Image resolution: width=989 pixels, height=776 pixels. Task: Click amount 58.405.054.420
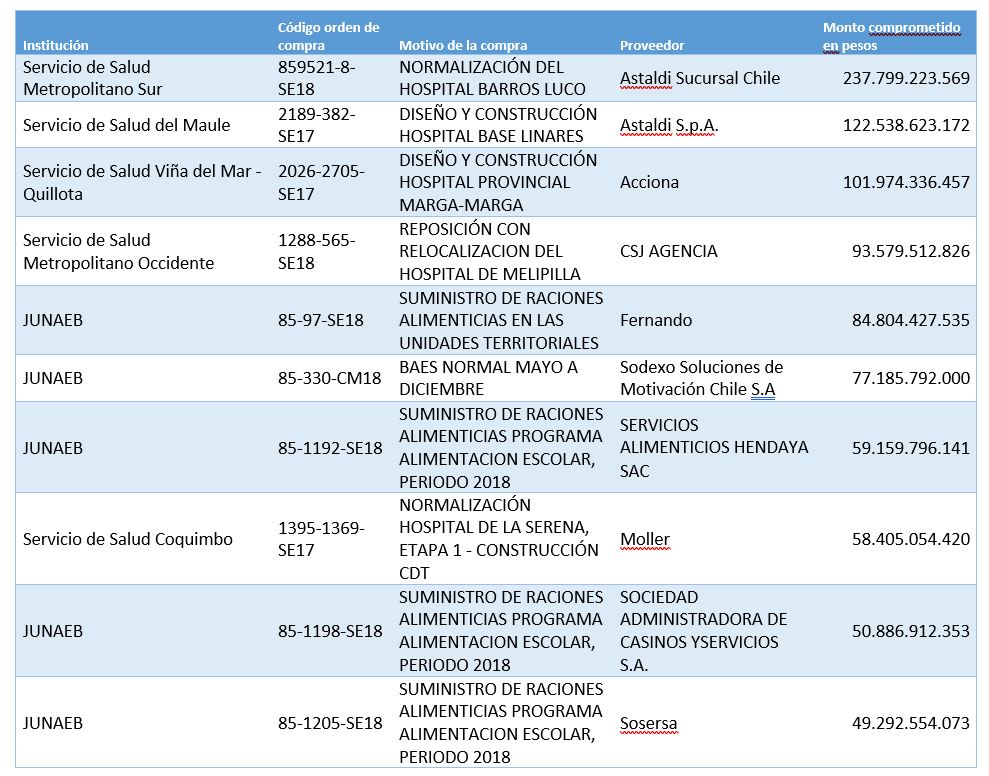click(x=911, y=539)
